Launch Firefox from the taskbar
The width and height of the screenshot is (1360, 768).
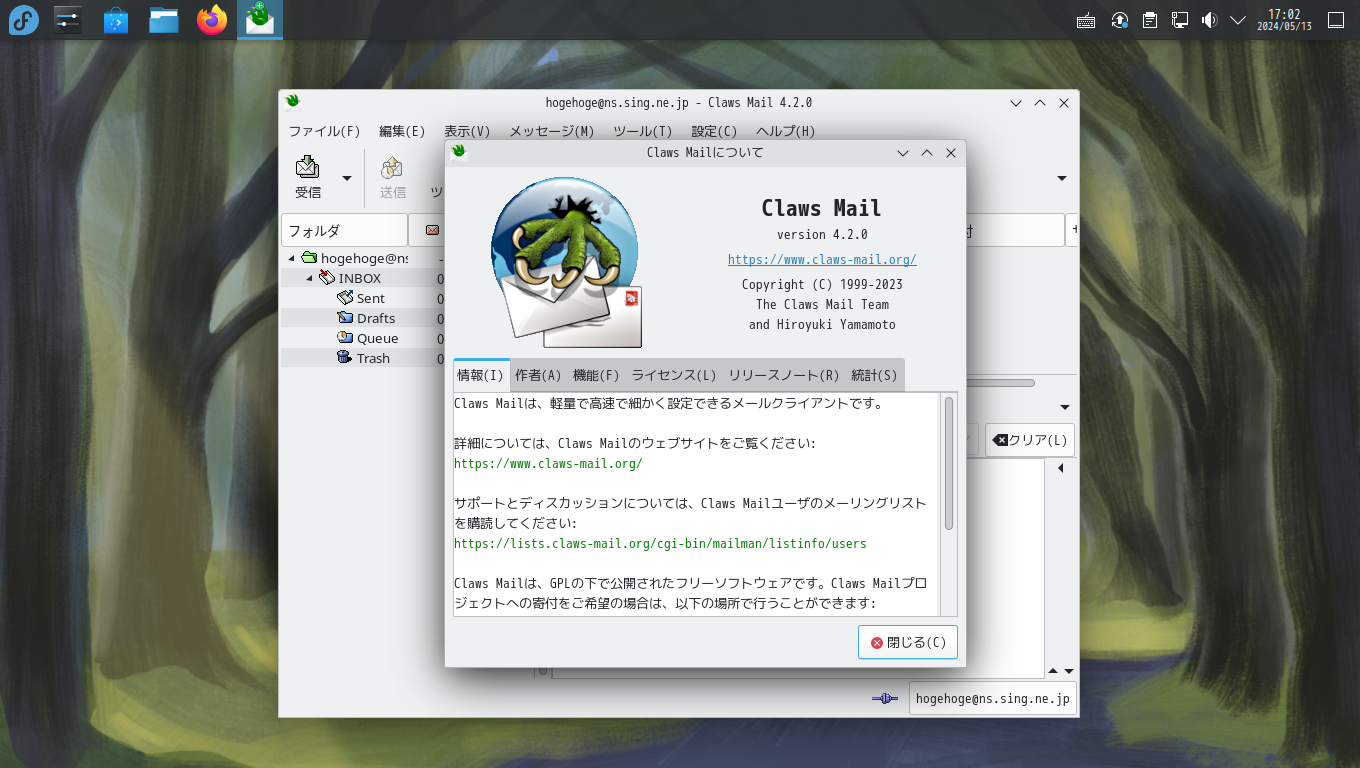click(212, 20)
